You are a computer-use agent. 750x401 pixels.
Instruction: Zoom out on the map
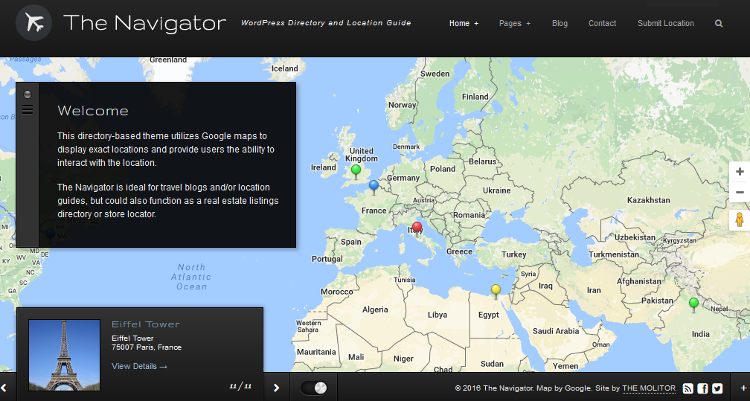coord(739,192)
